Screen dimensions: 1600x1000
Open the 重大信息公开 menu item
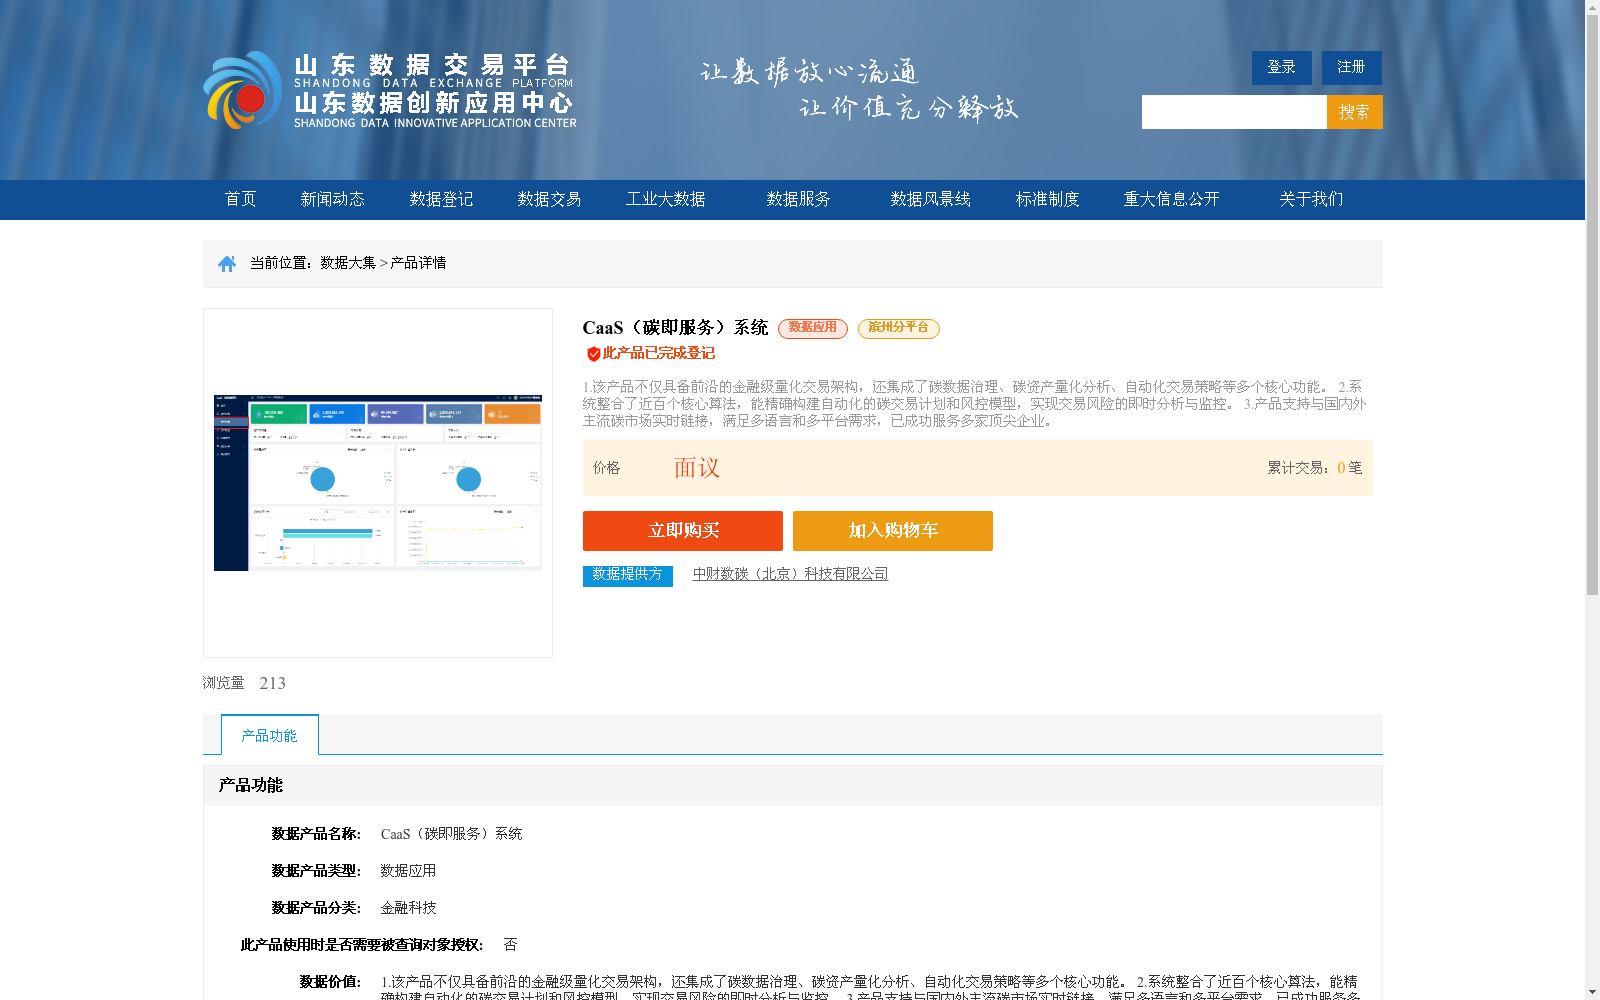(1171, 199)
